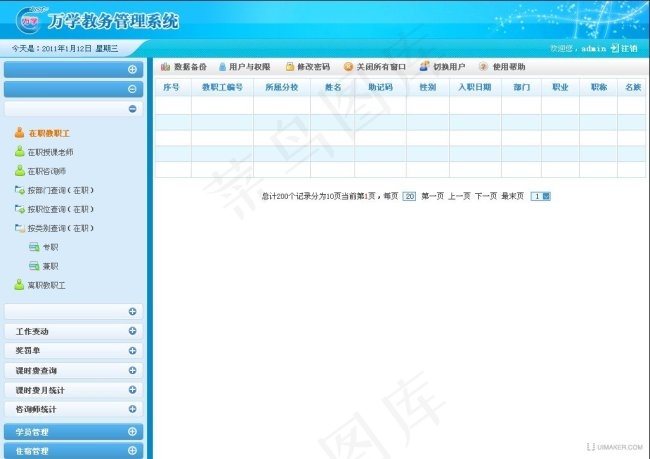The height and width of the screenshot is (459, 650).
Task: Click the per-page field showing 20
Action: [x=409, y=197]
